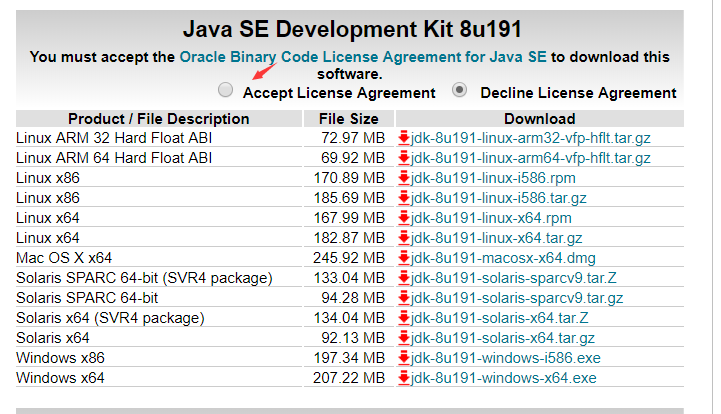Click red download arrow for linux-x64.rpm
The width and height of the screenshot is (721, 414).
tap(404, 218)
